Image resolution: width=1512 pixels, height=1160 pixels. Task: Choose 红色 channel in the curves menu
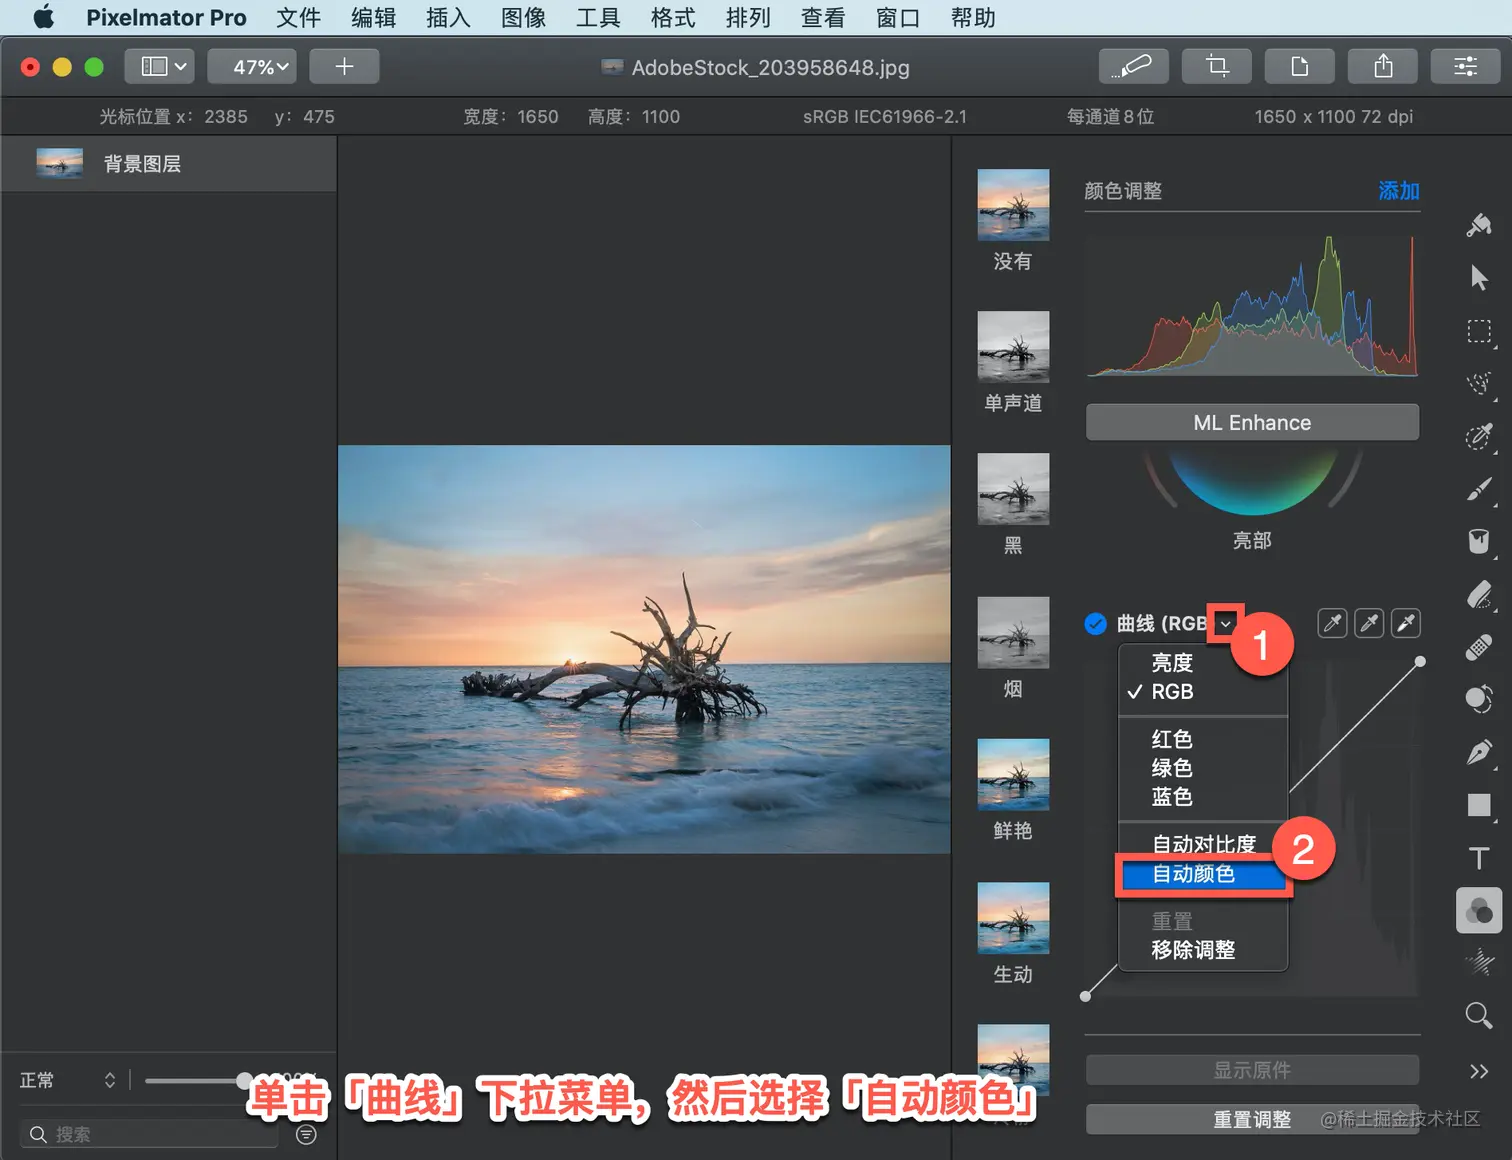pos(1203,739)
